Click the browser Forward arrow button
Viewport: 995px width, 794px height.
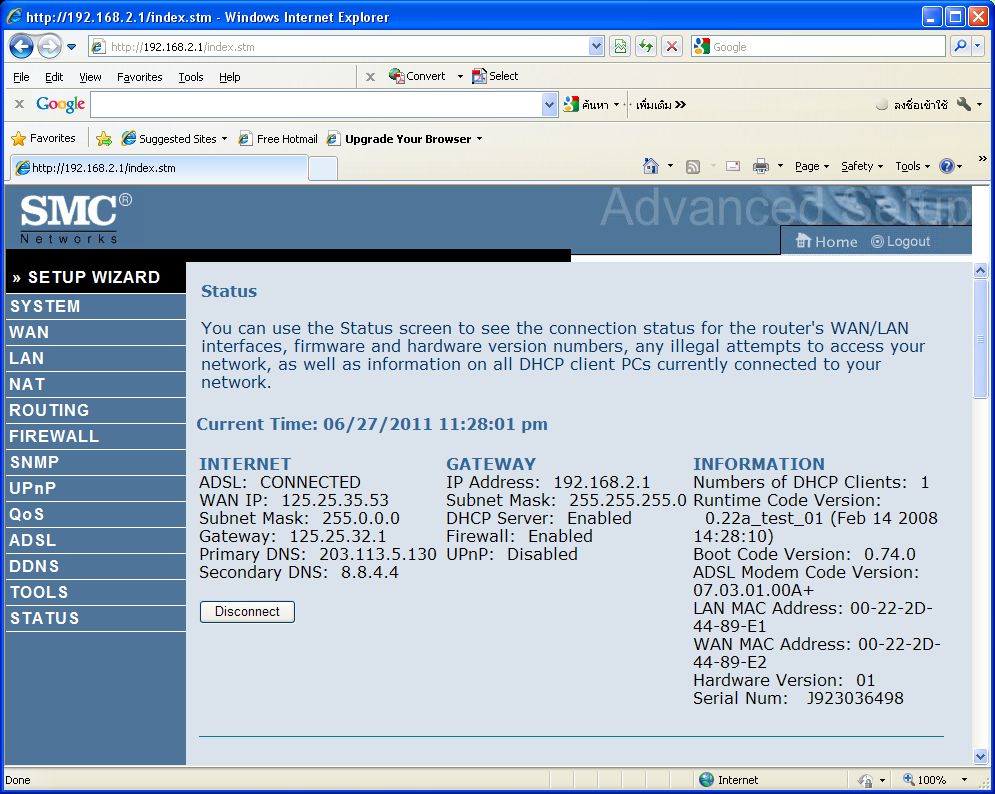pyautogui.click(x=49, y=46)
